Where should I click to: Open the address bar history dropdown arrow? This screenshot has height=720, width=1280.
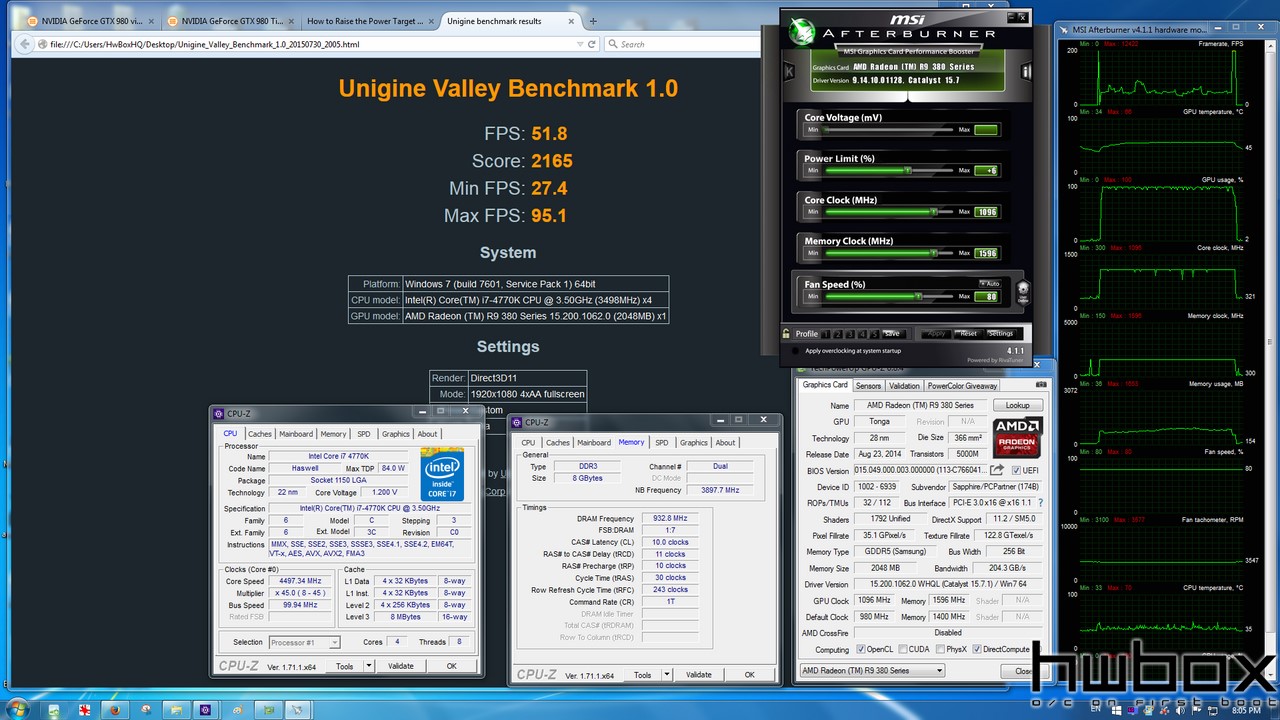pyautogui.click(x=580, y=44)
